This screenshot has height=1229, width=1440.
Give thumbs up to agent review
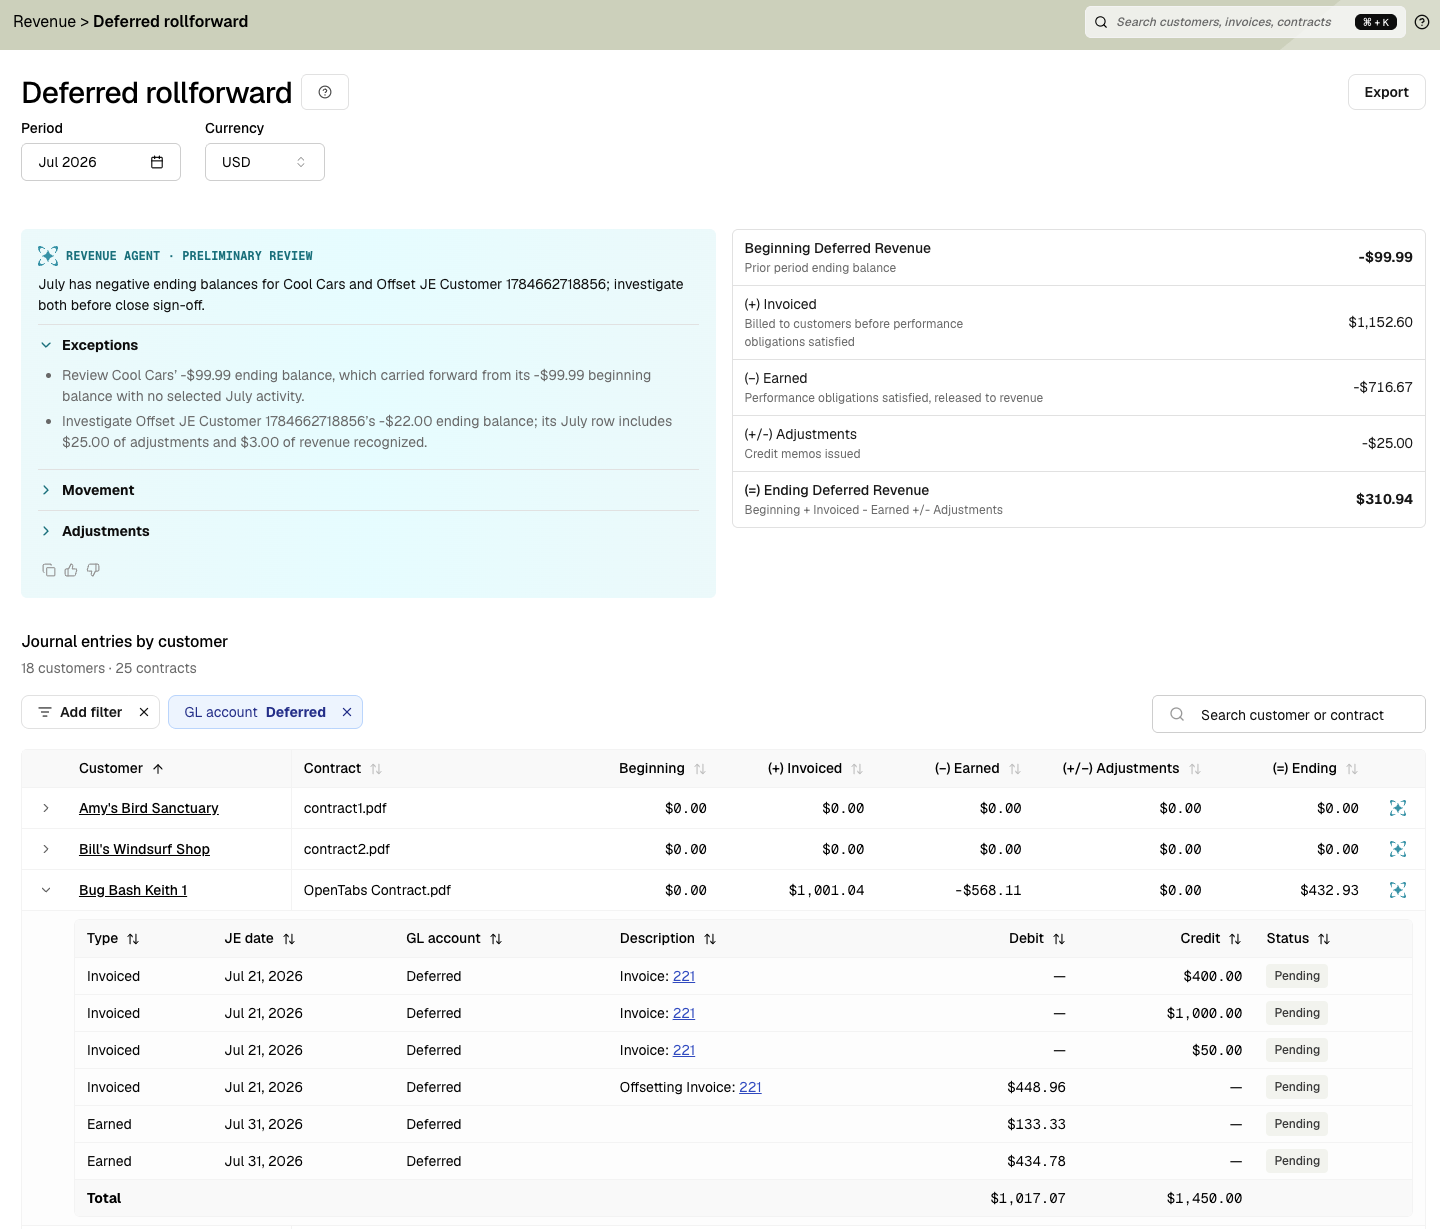(71, 570)
